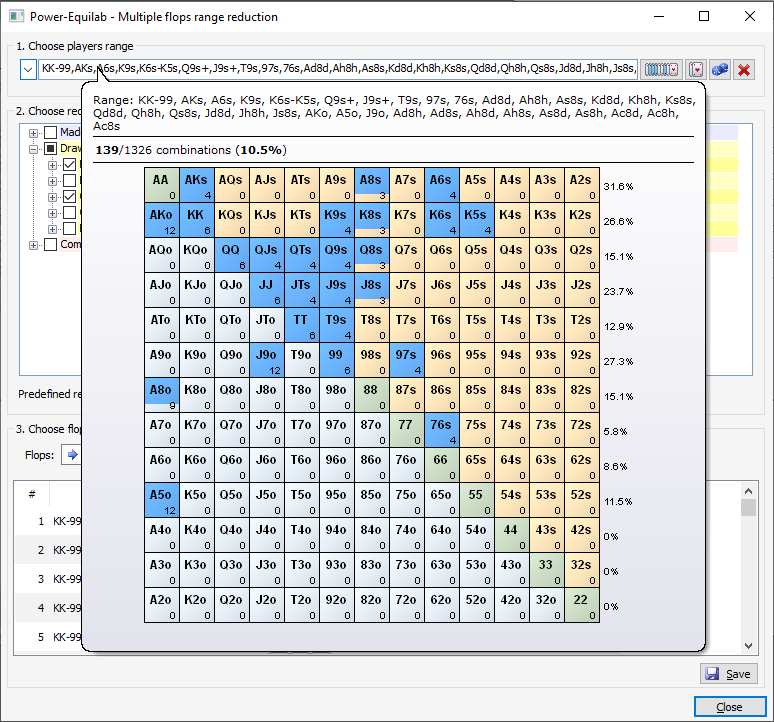Click the Flops: label
Viewport: 774px width, 722px height.
[x=39, y=455]
